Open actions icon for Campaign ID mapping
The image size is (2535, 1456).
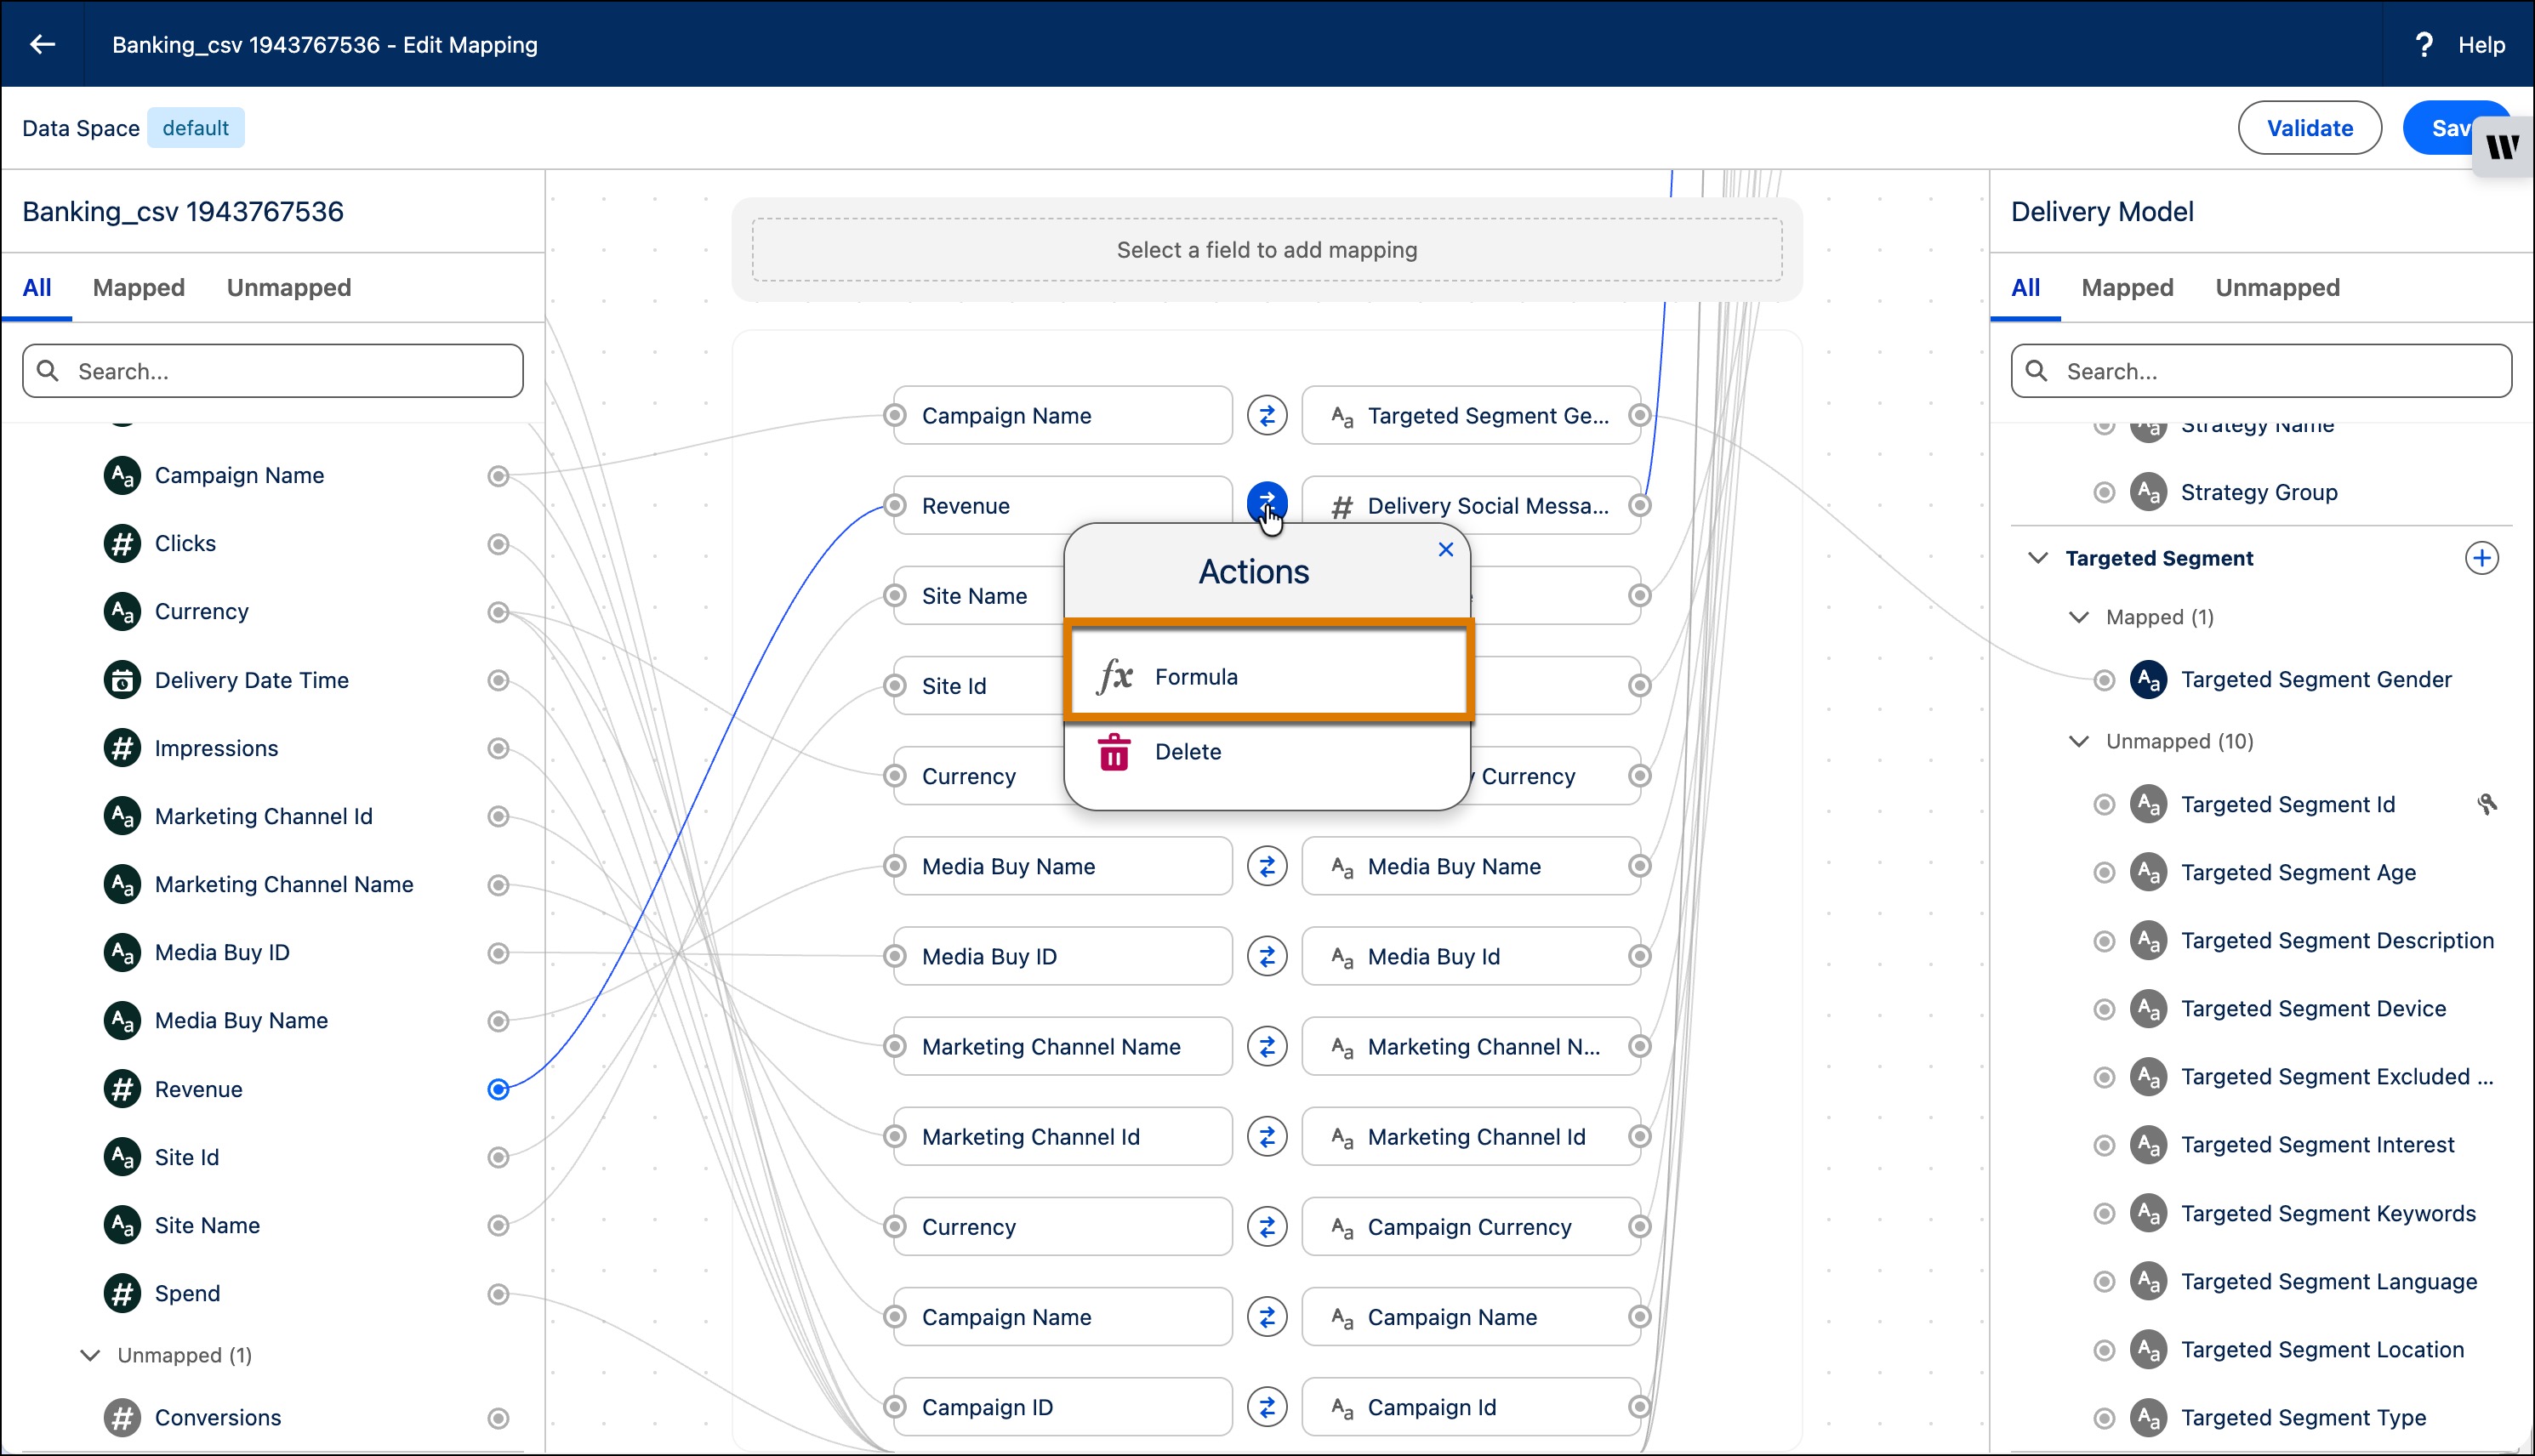[1267, 1407]
